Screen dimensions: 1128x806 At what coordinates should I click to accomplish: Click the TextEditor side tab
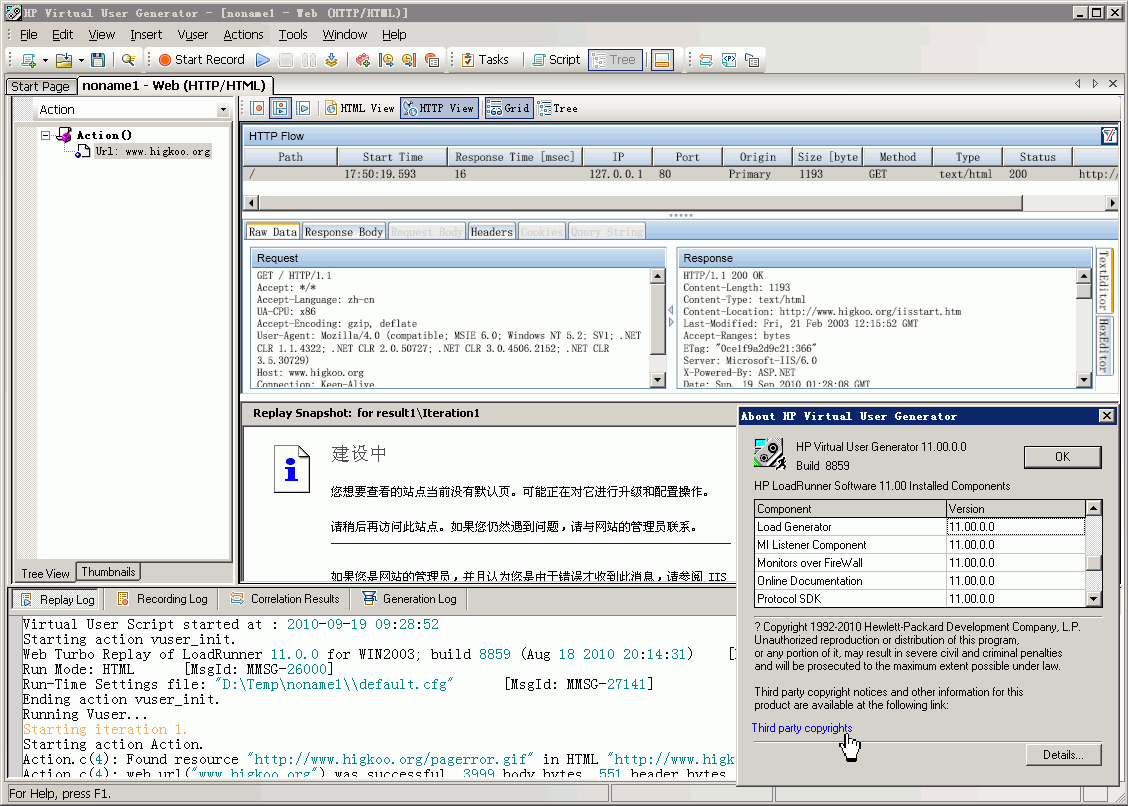(x=1104, y=281)
